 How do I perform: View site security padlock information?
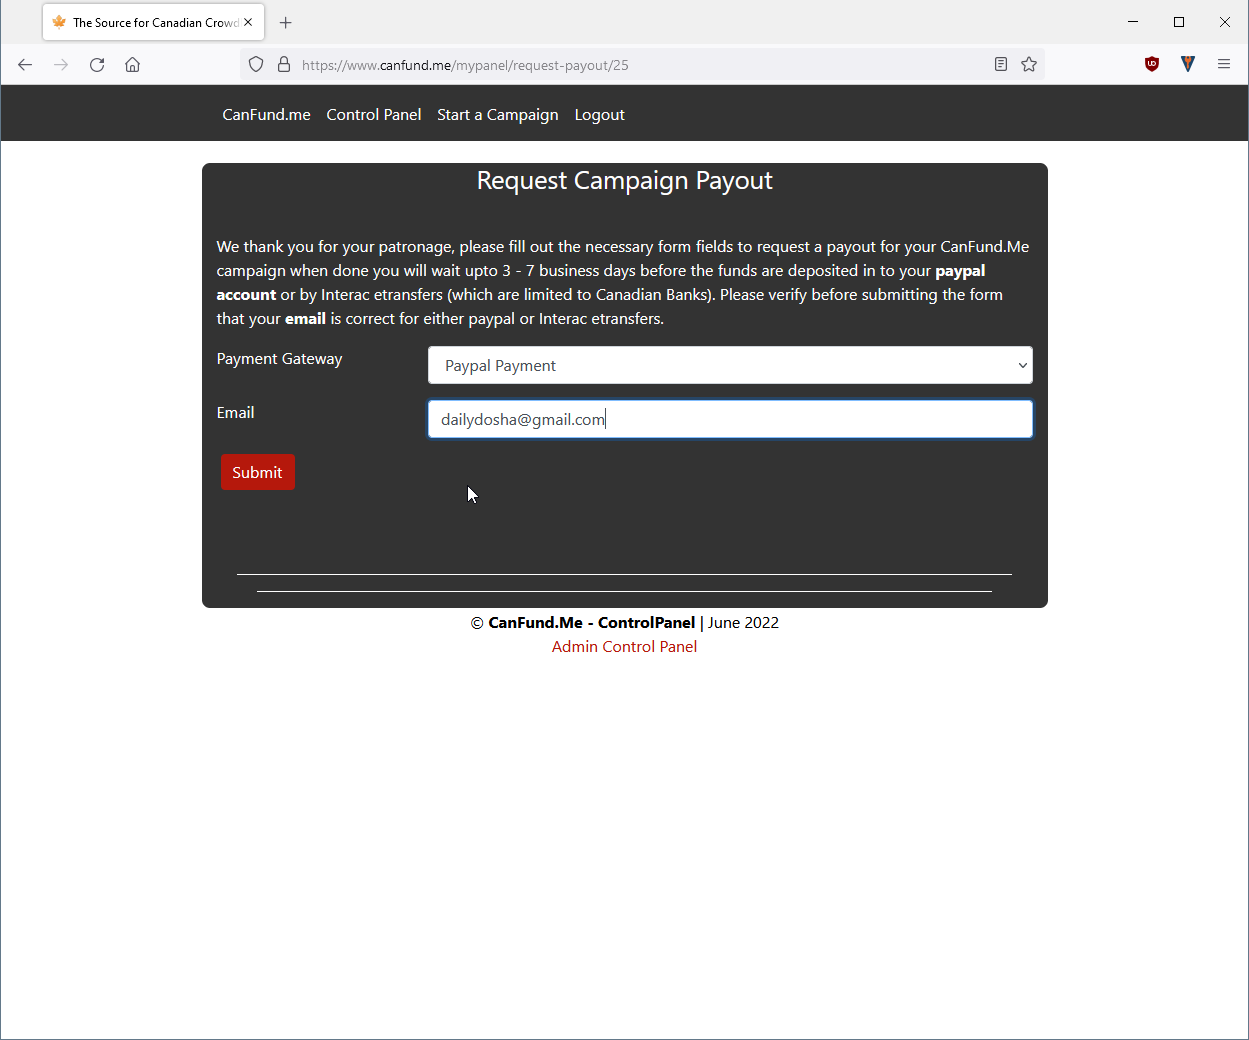tap(284, 64)
